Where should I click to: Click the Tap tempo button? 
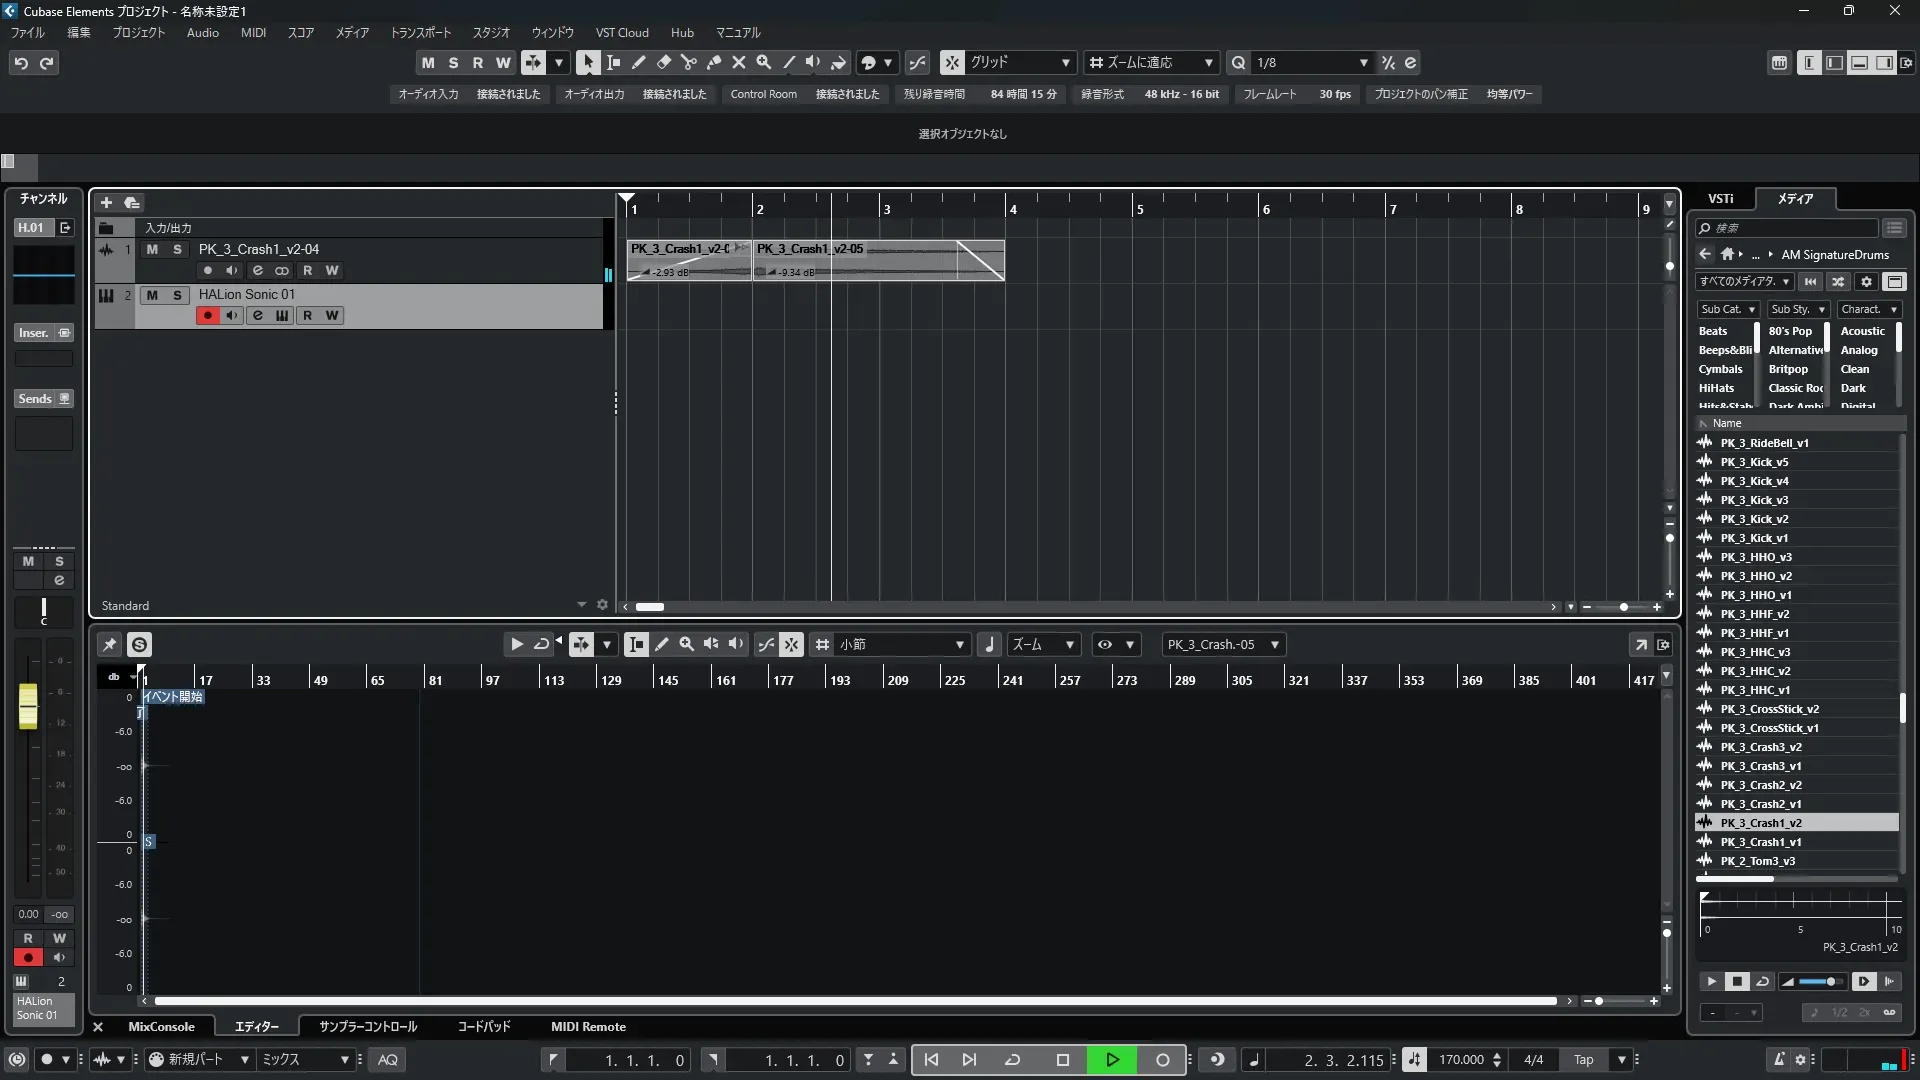point(1583,1060)
